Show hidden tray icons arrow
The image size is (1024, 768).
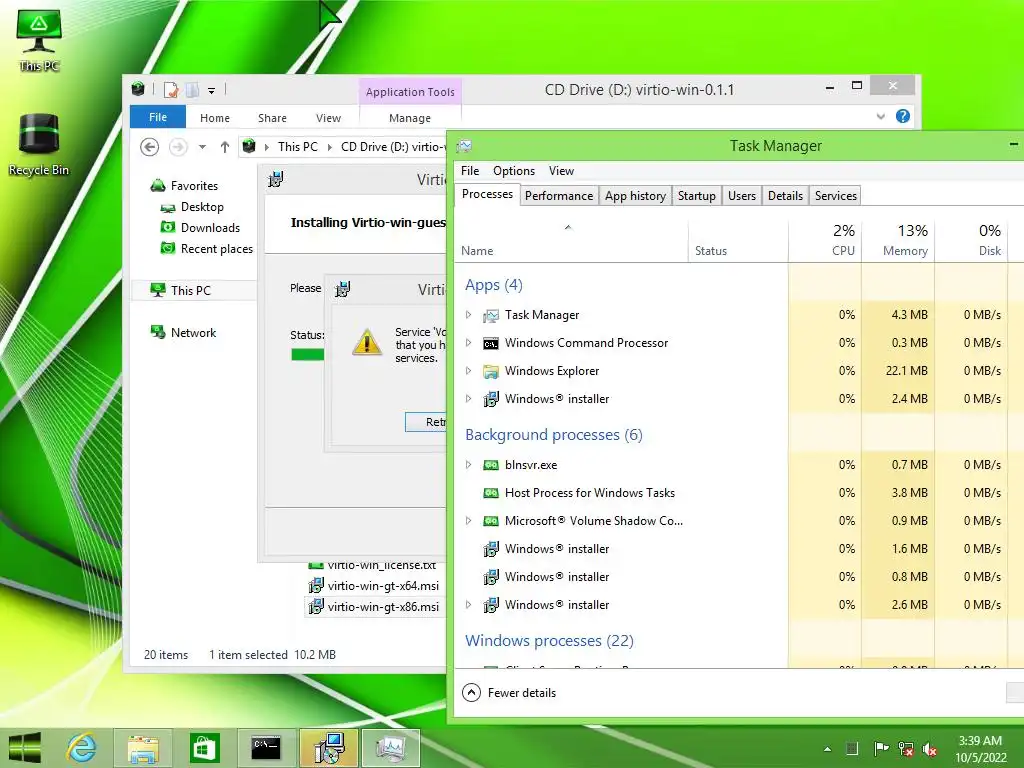click(827, 749)
